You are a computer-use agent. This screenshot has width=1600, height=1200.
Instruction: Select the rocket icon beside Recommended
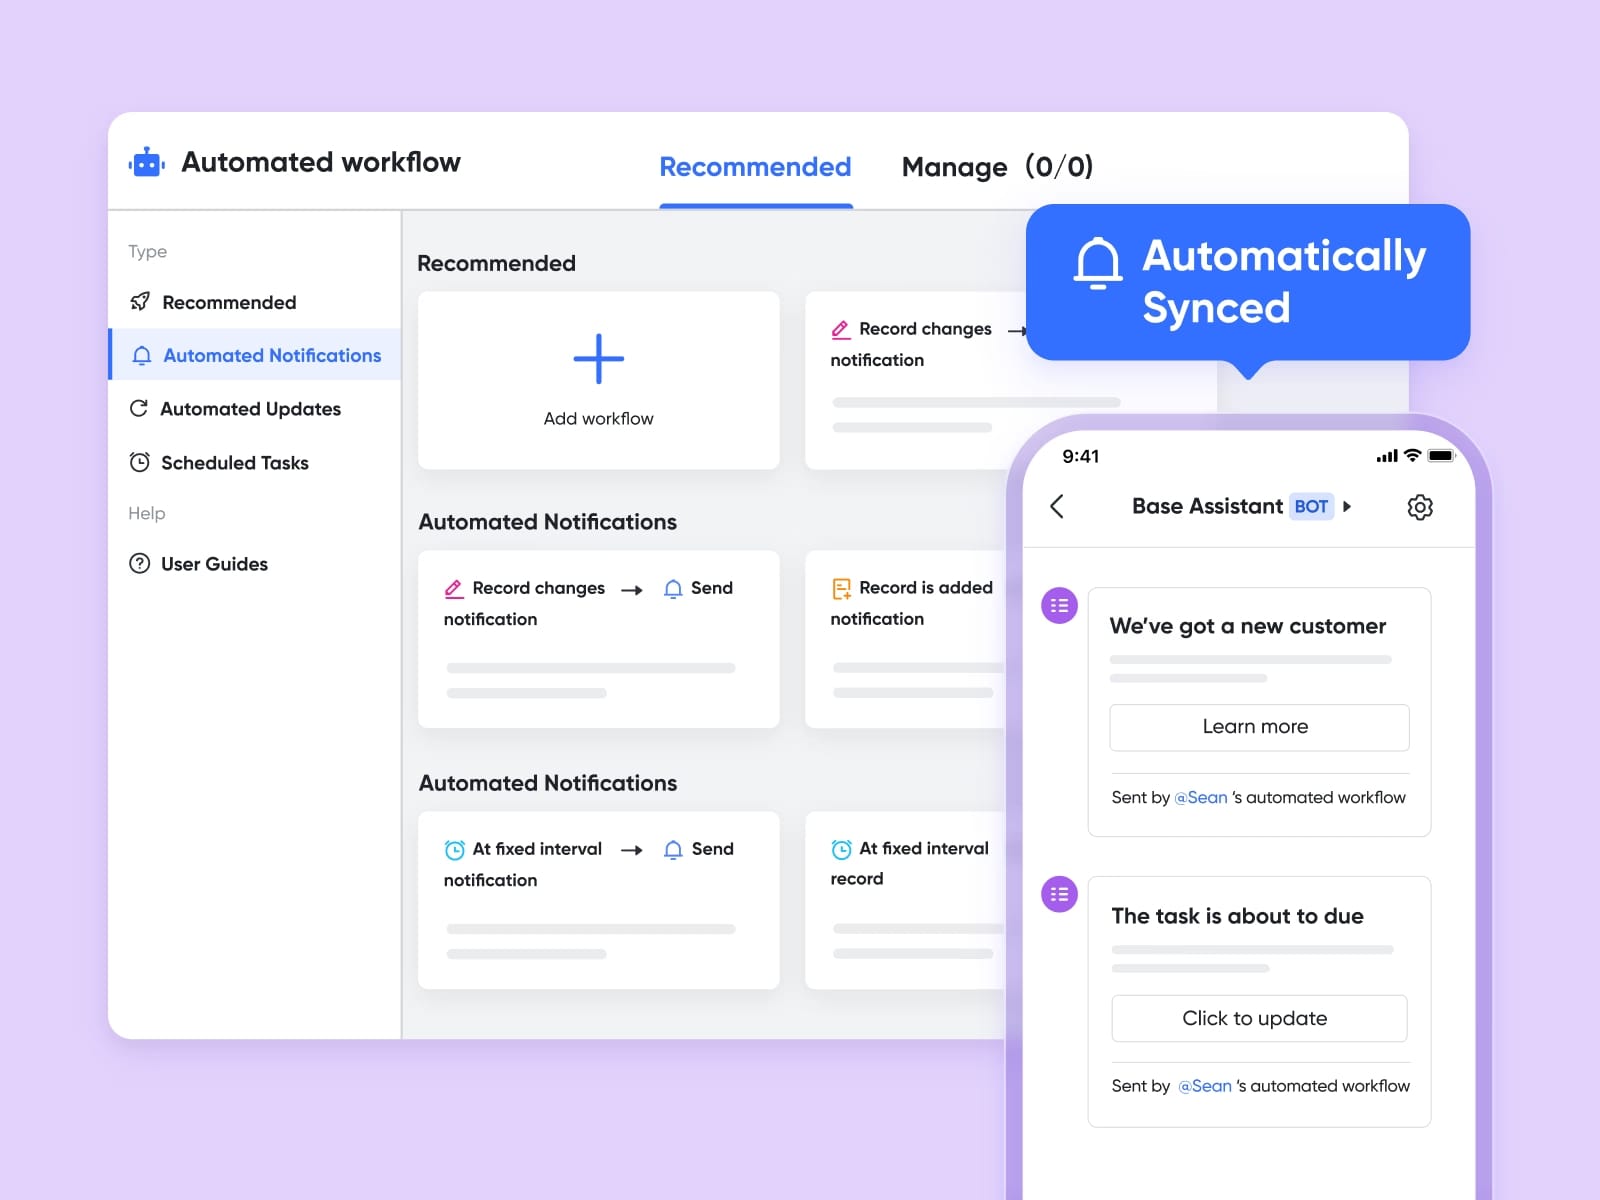coord(140,302)
